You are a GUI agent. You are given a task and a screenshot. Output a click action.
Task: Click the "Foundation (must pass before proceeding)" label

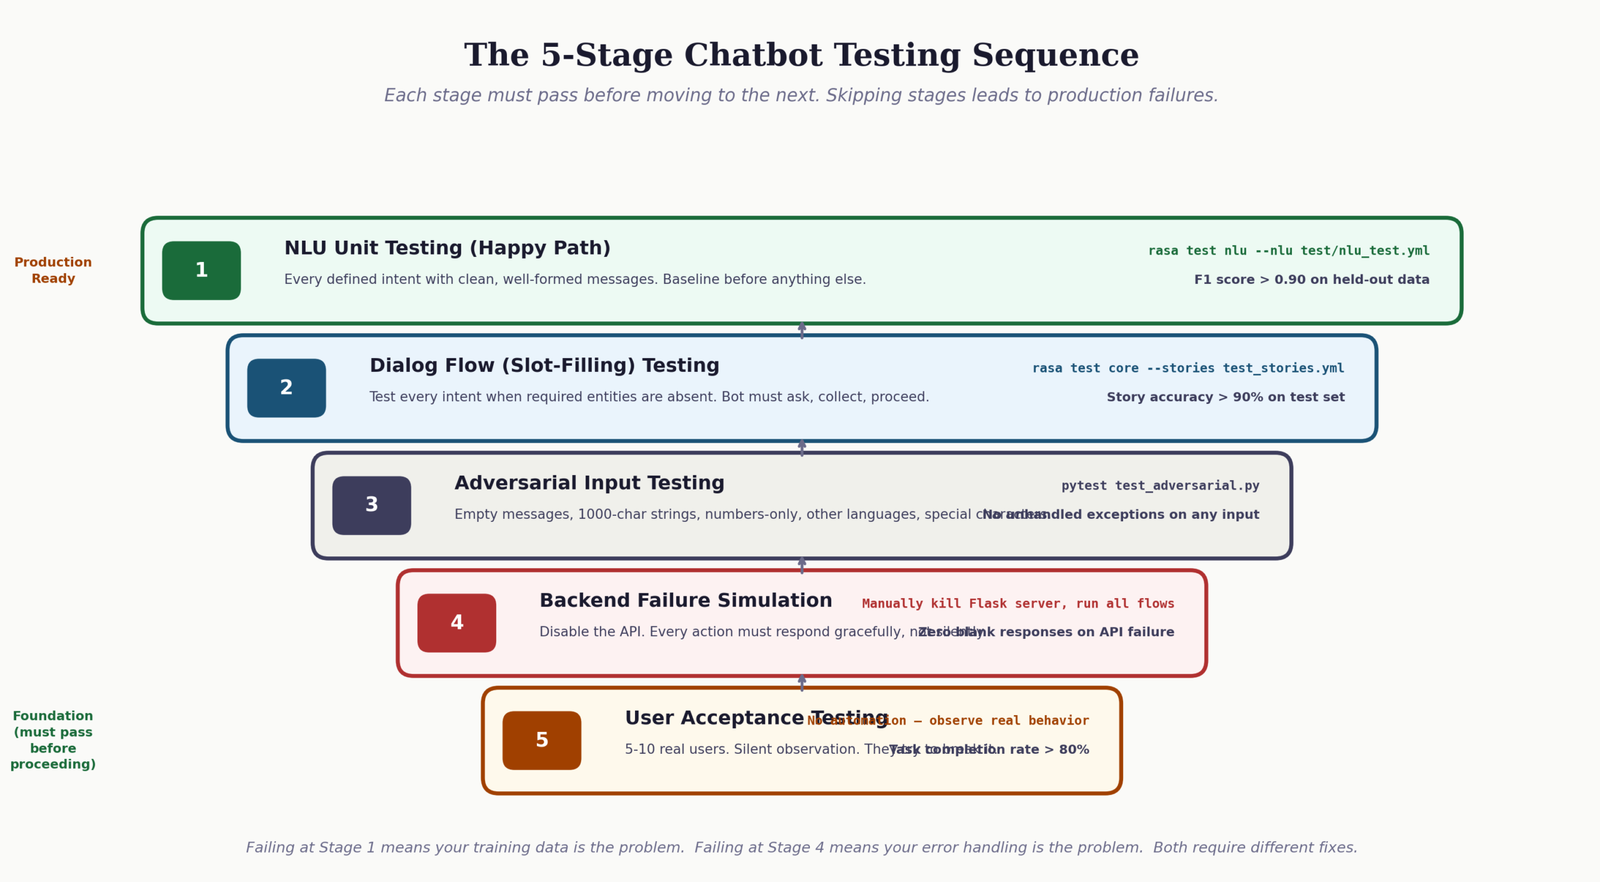53,741
